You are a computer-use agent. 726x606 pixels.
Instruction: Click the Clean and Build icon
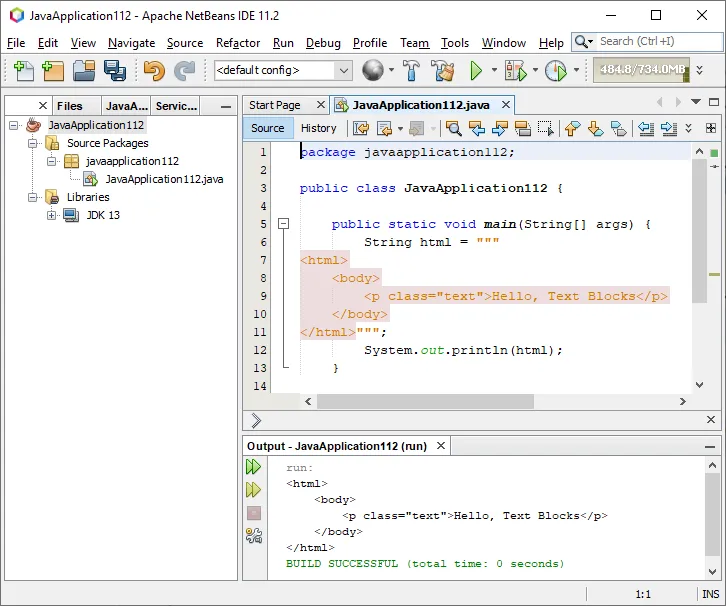[442, 70]
